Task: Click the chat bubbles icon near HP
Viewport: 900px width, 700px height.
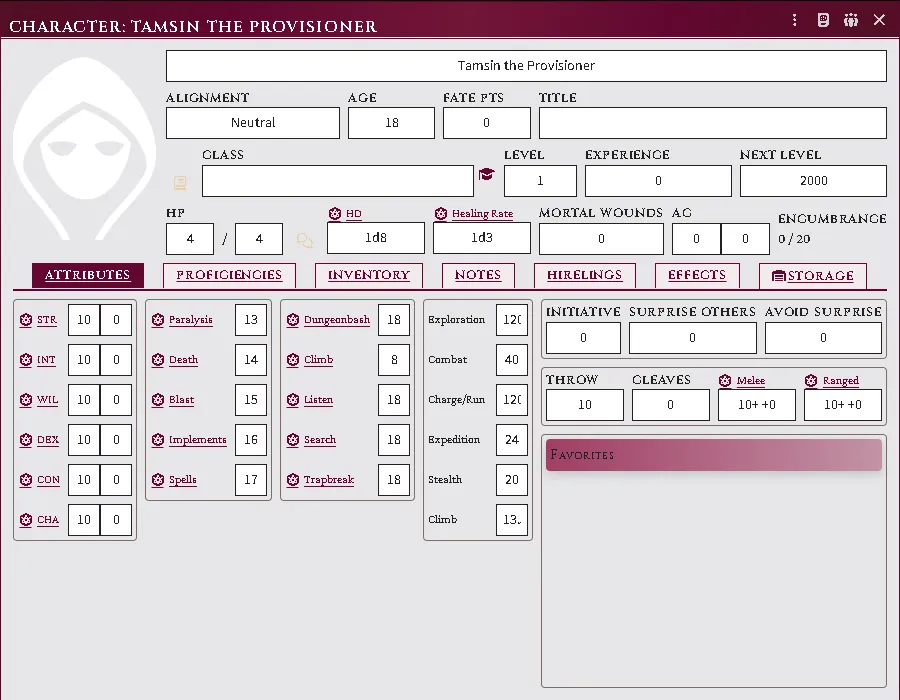Action: click(305, 240)
